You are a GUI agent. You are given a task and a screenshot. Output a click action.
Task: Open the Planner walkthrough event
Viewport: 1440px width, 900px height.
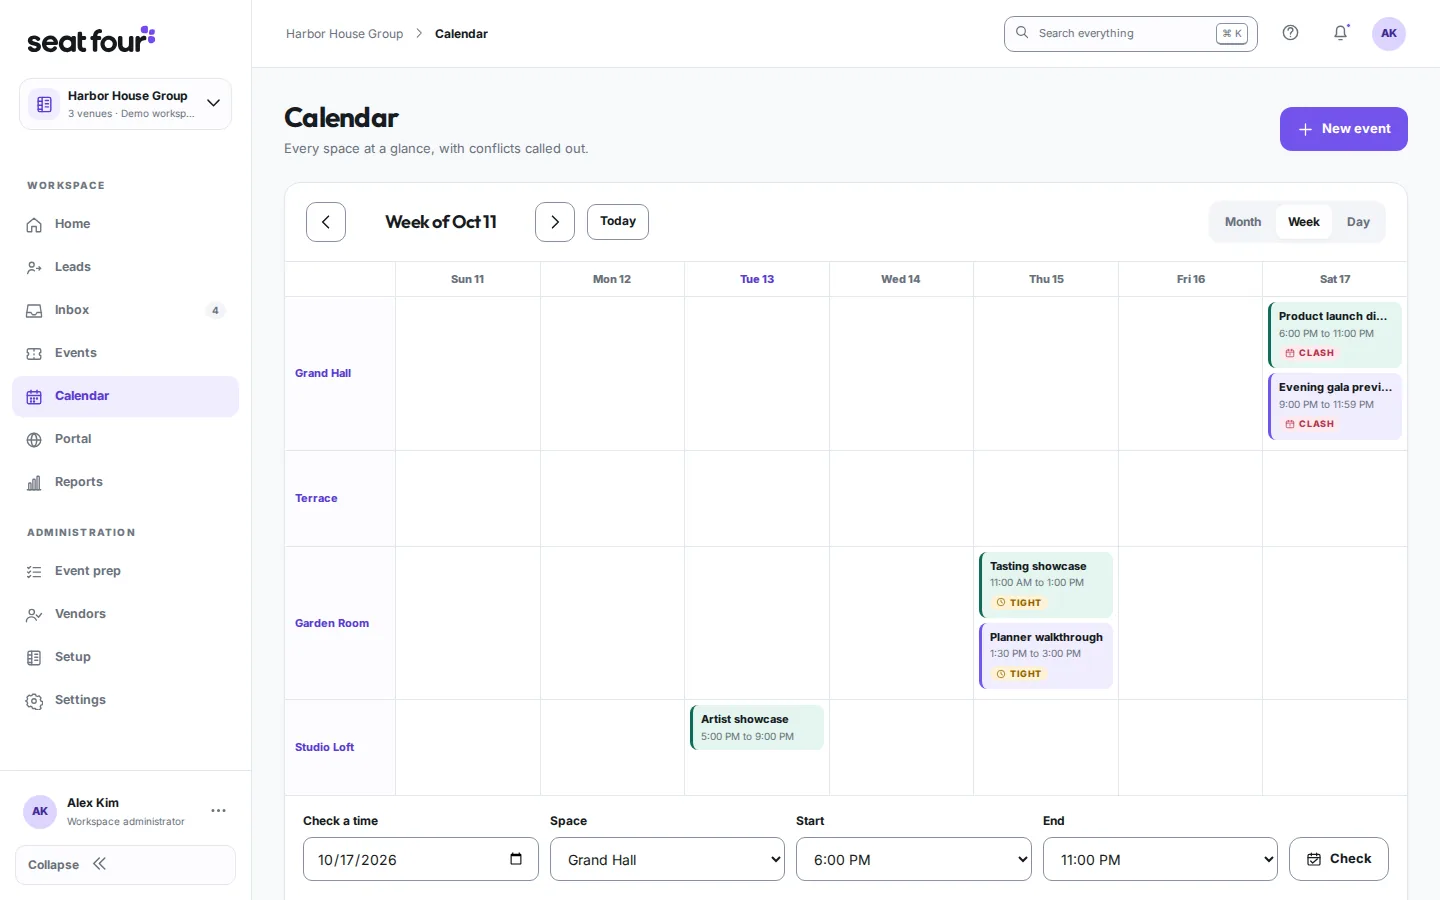(1046, 656)
